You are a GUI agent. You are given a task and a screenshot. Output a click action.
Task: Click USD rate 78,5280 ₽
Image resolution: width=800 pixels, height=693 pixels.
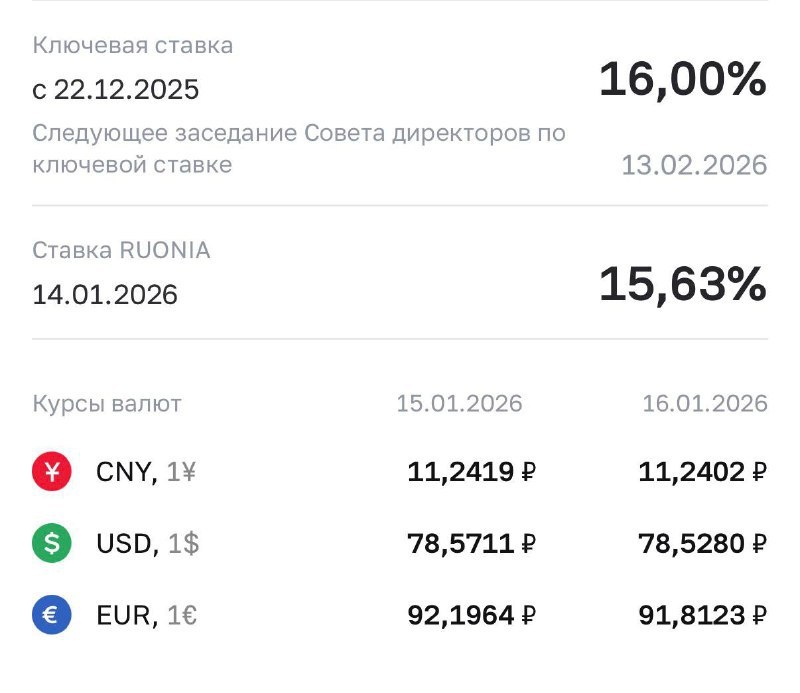(x=702, y=544)
